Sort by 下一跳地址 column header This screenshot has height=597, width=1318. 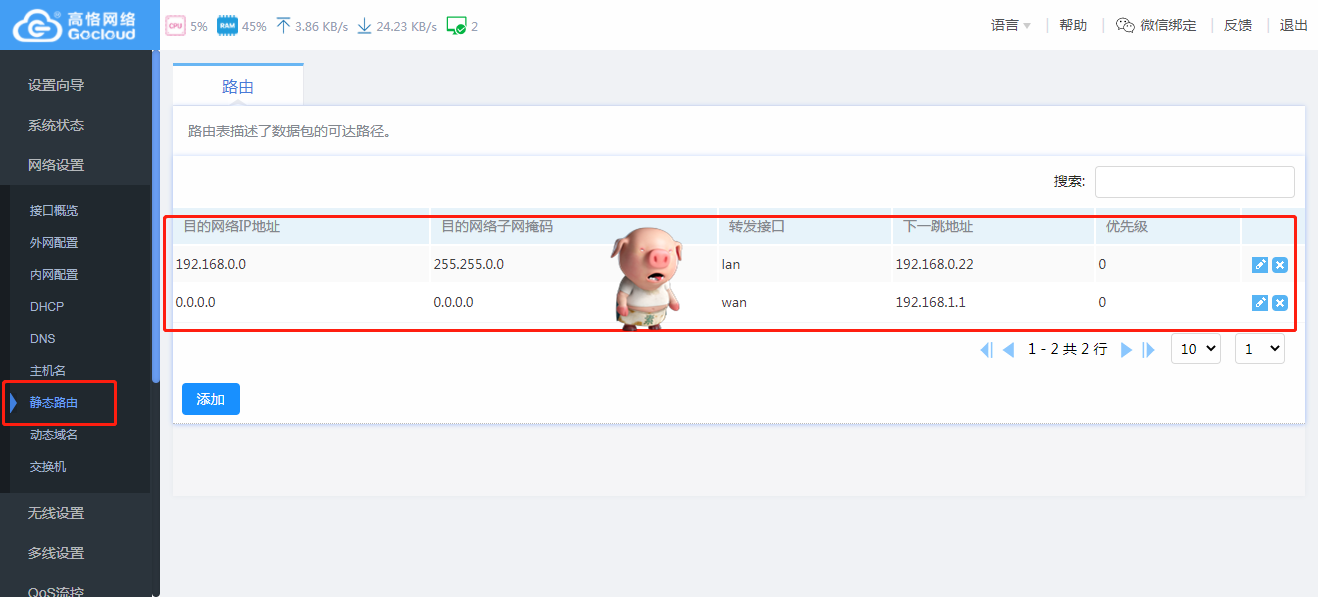(938, 226)
